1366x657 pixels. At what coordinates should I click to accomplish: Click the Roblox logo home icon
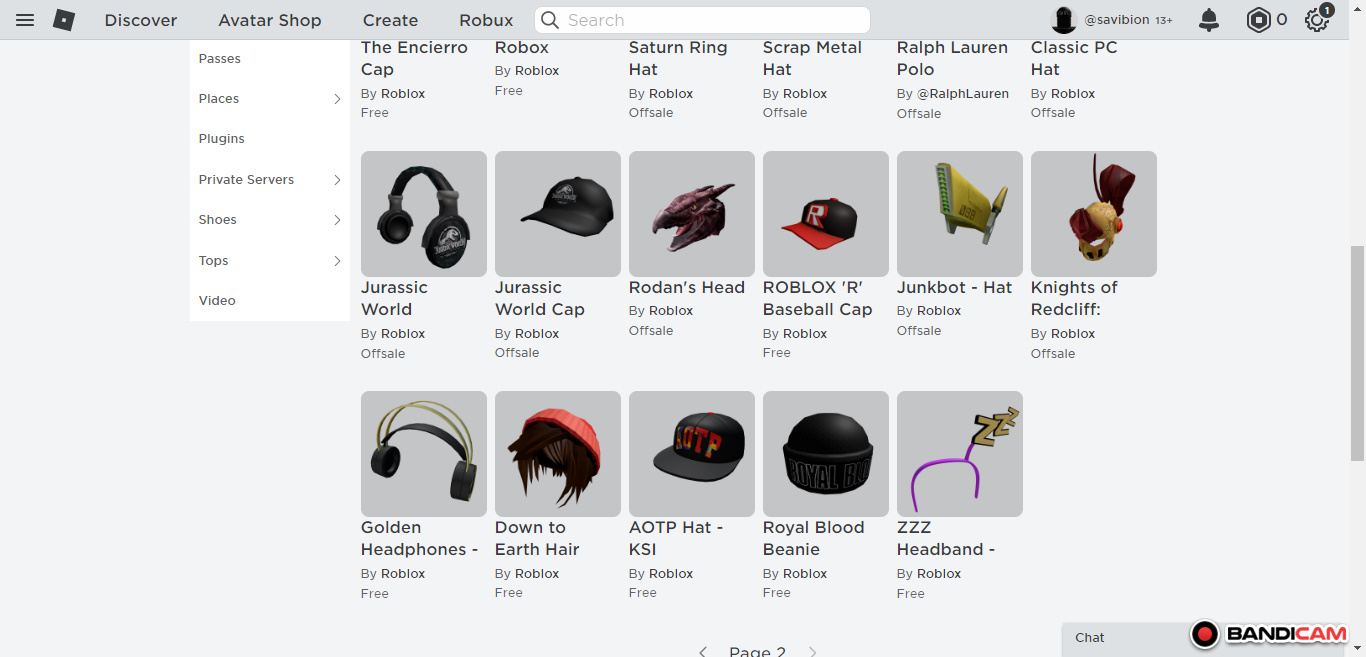click(x=64, y=20)
